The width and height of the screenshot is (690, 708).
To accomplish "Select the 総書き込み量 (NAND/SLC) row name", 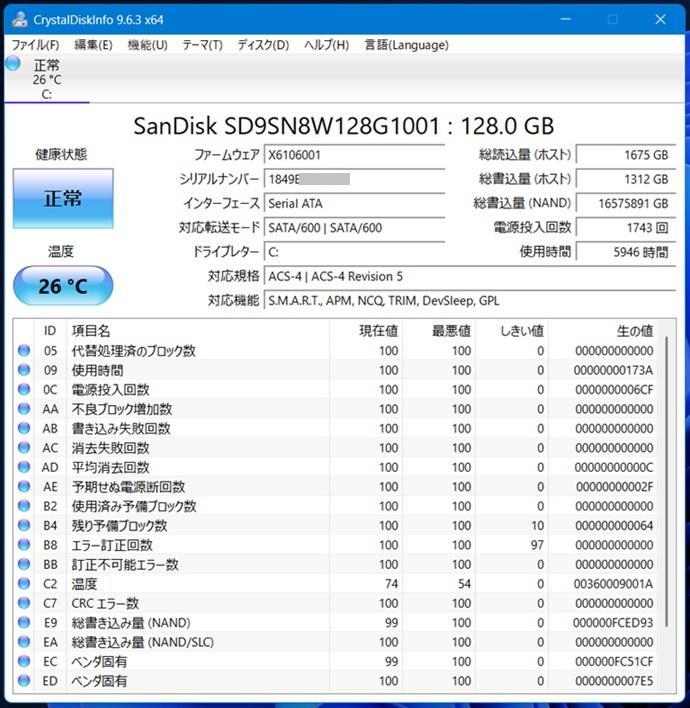I will [x=143, y=642].
